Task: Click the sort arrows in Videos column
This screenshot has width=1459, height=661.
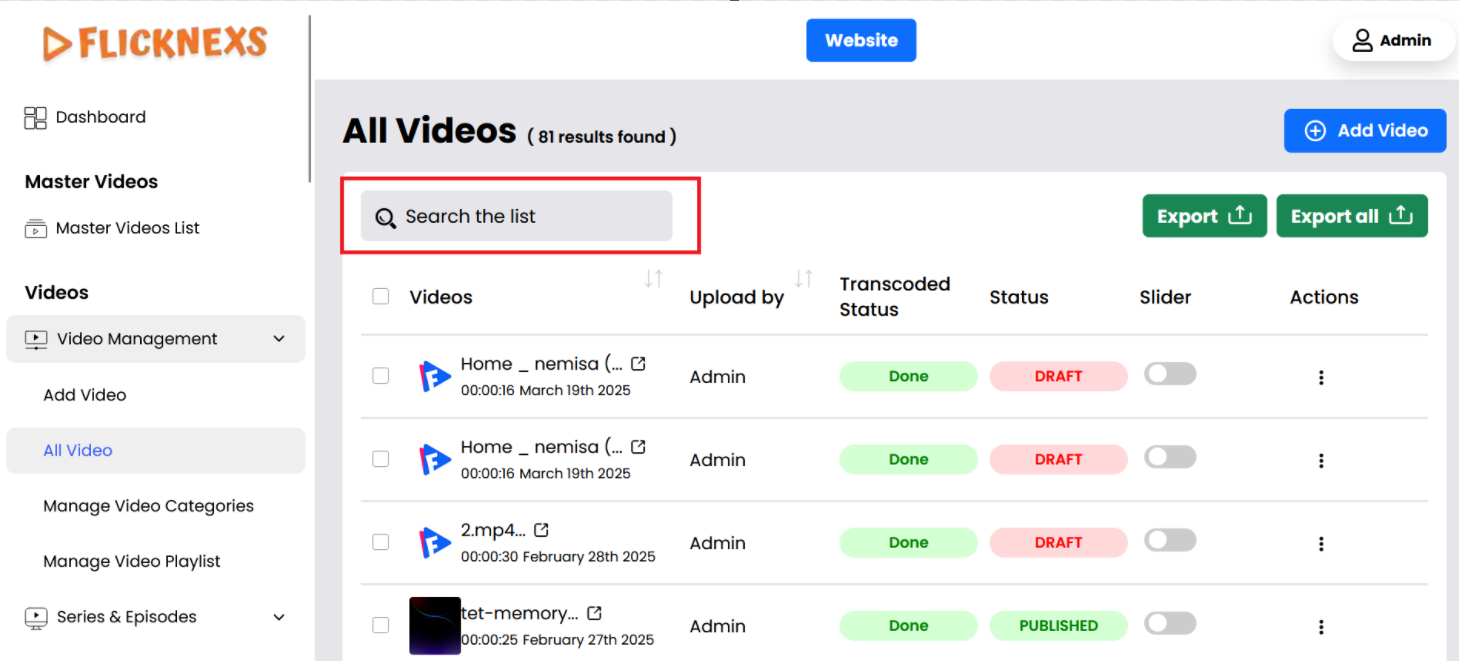Action: point(654,279)
